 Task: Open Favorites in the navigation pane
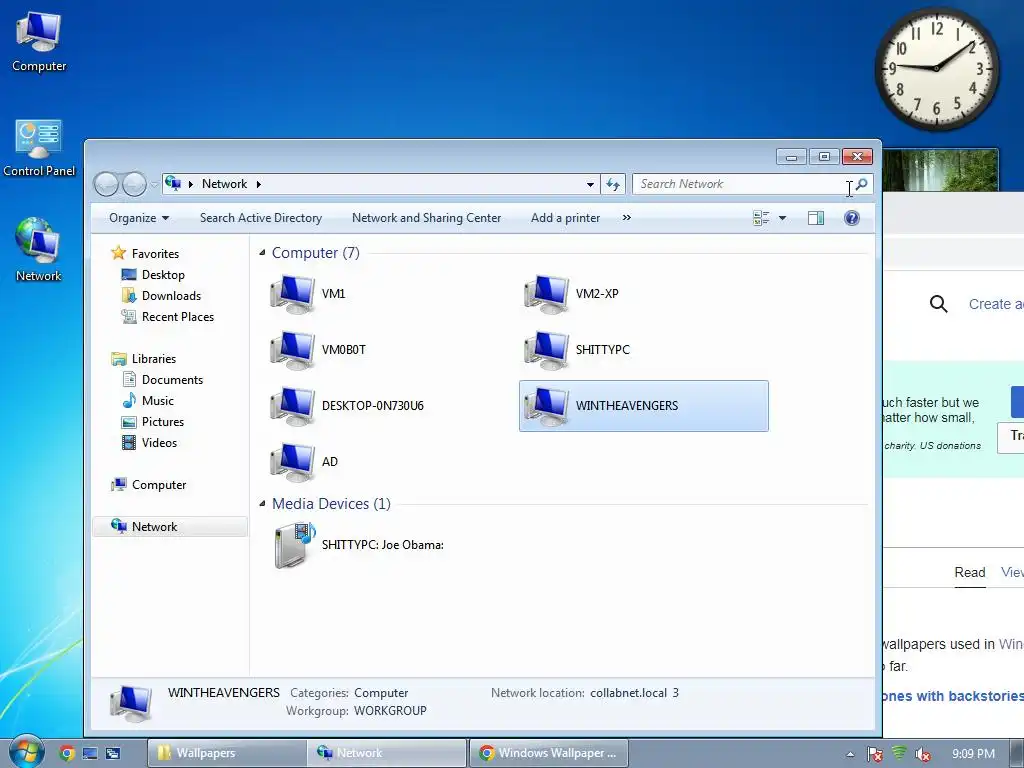155,253
